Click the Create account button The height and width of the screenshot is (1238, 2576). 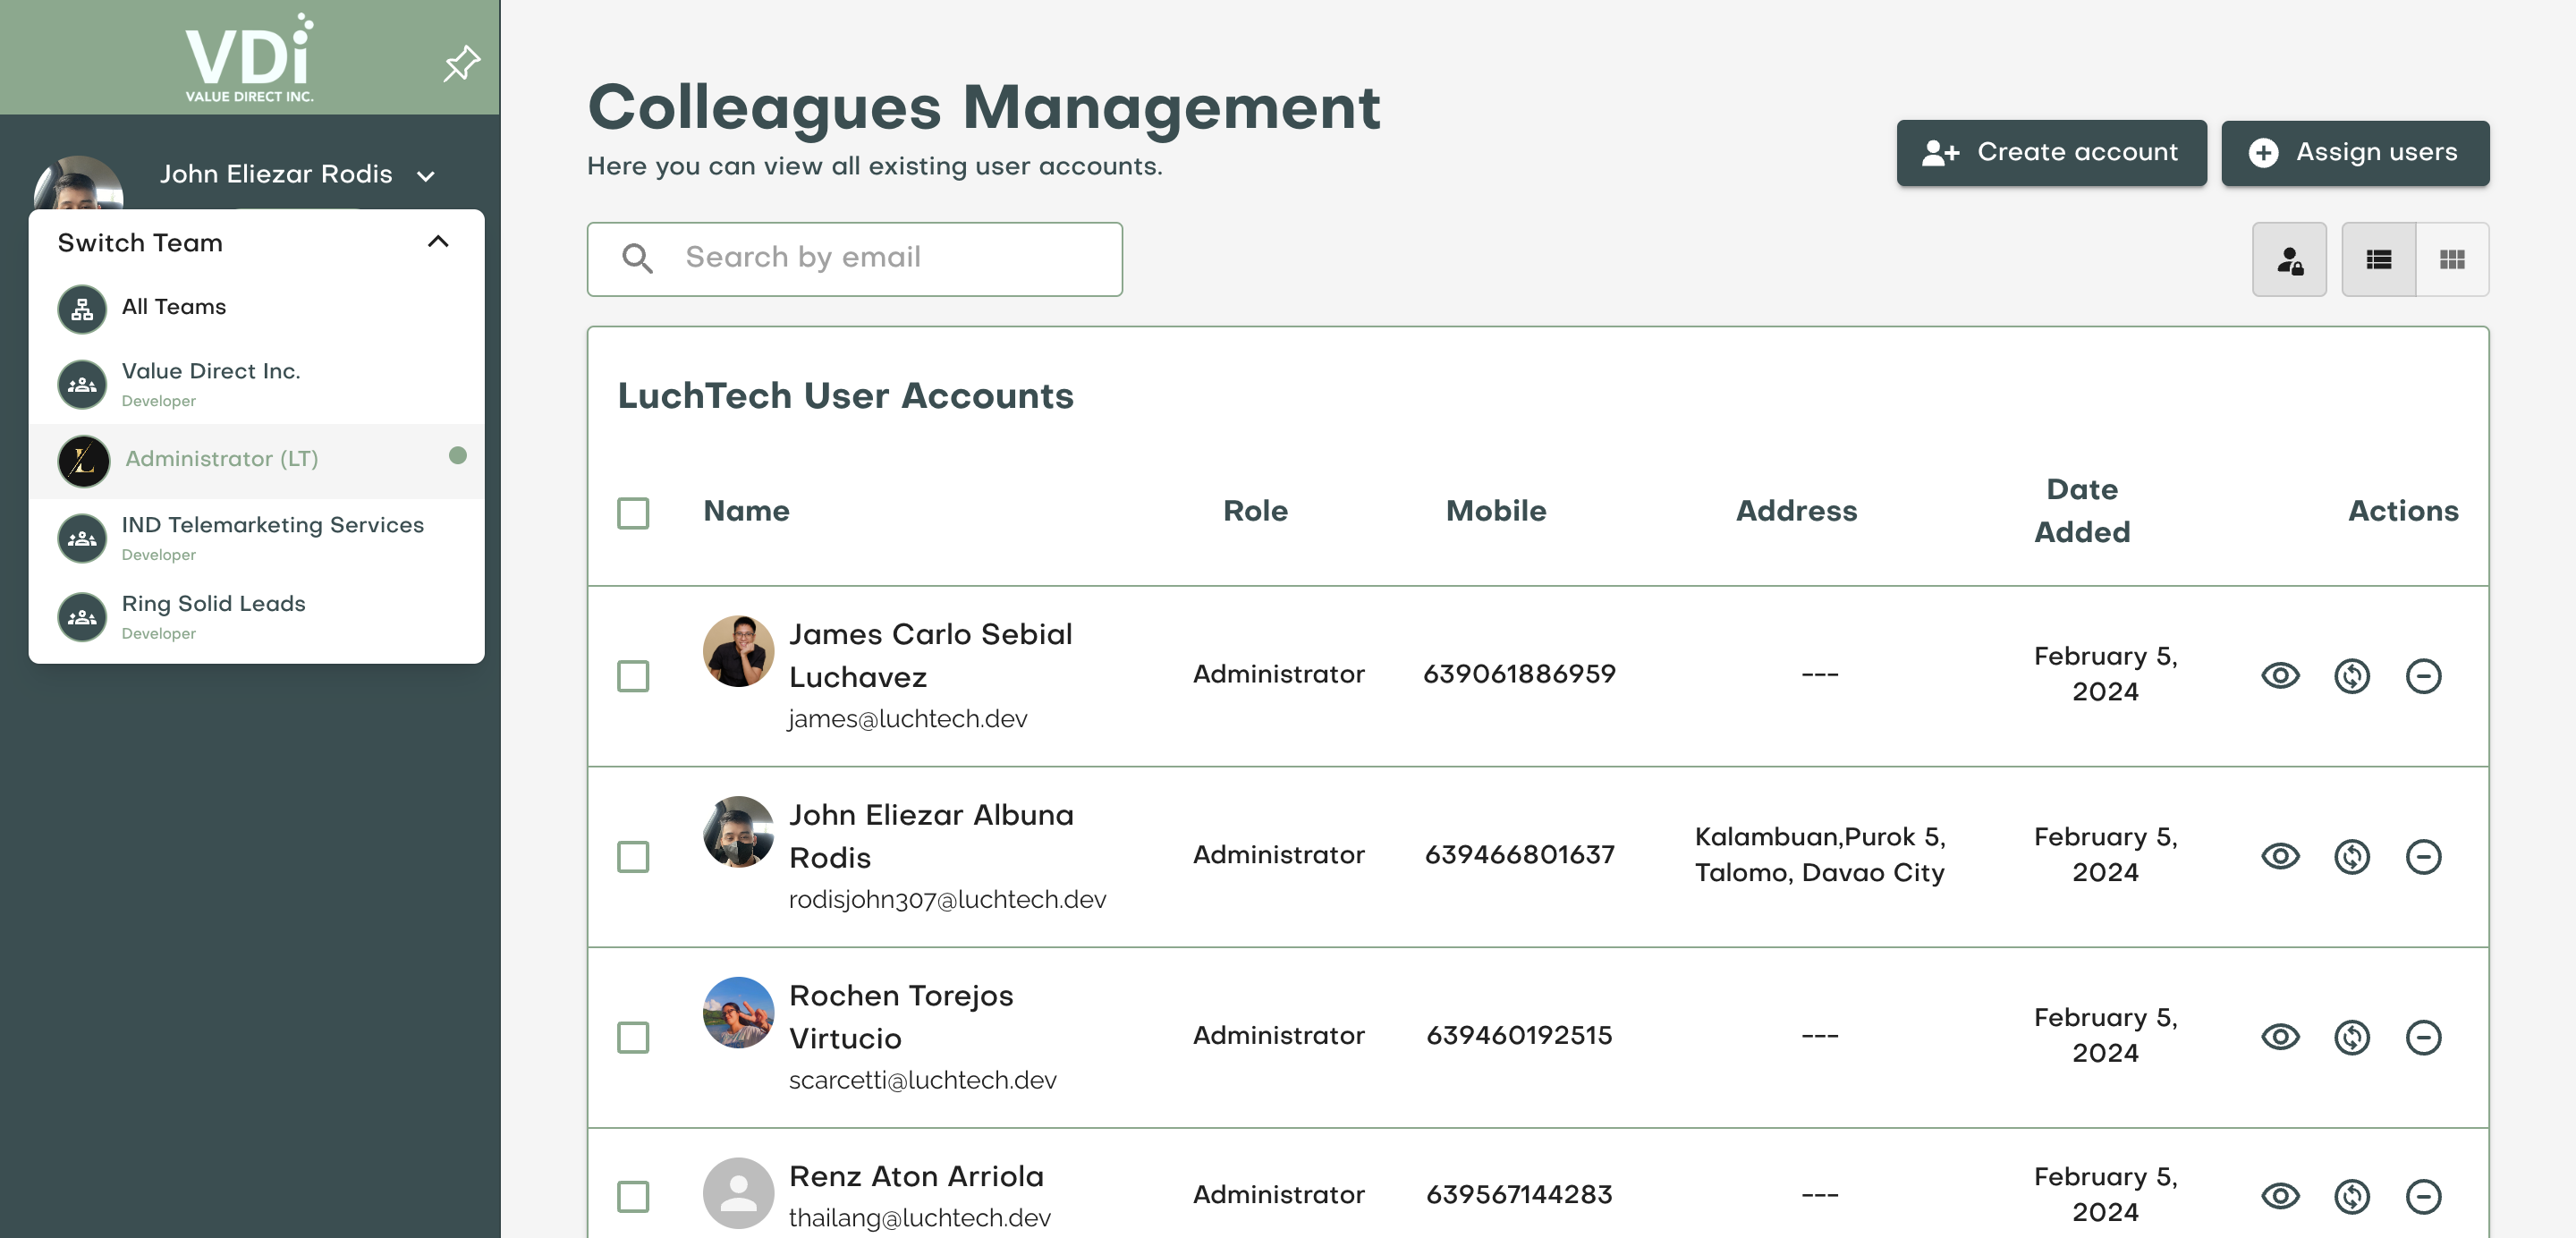[x=2050, y=152]
